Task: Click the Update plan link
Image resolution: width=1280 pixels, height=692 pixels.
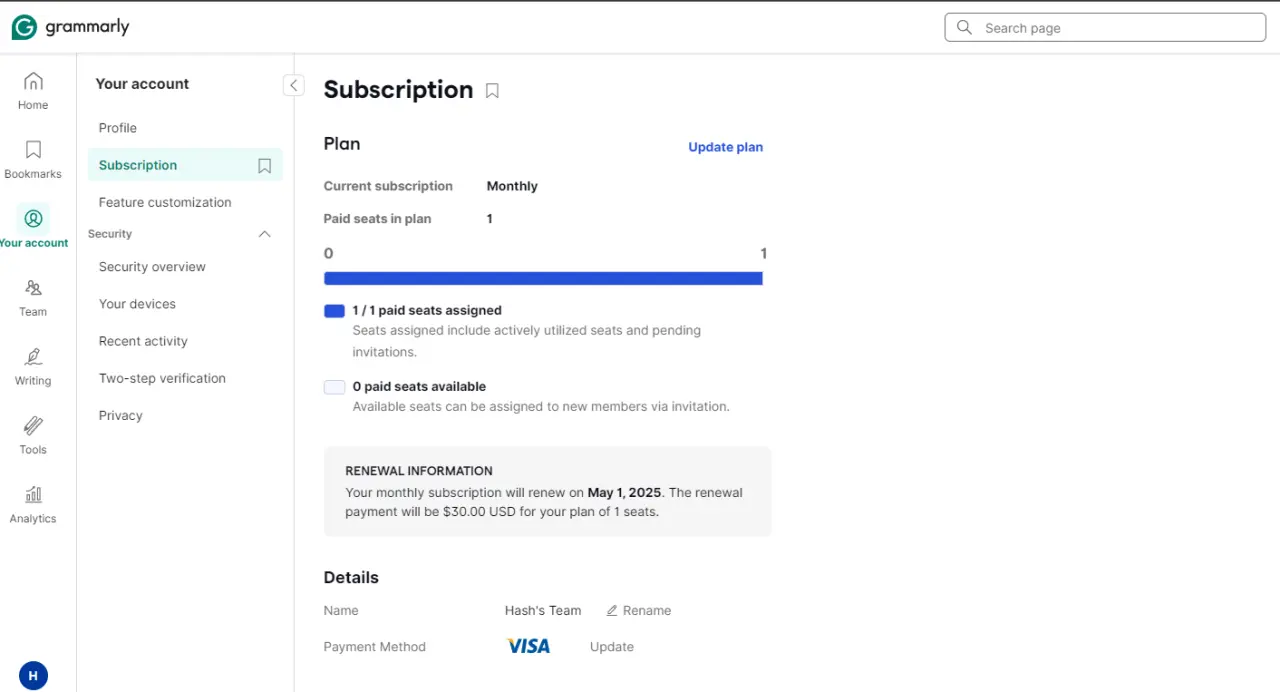Action: pyautogui.click(x=725, y=147)
